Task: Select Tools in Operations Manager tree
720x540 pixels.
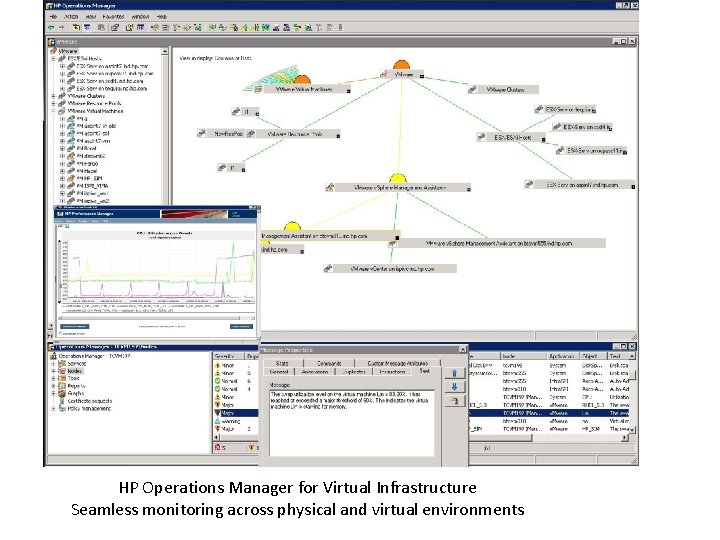Action: [x=73, y=378]
